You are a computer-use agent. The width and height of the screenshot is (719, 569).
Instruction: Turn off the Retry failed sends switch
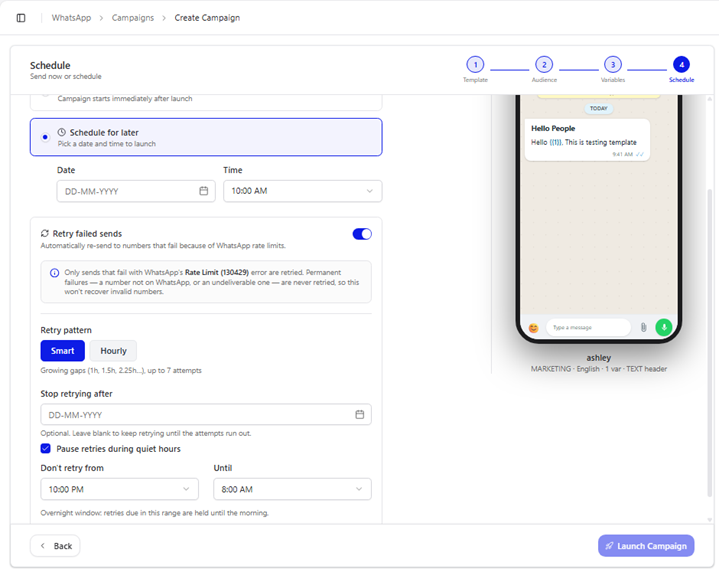click(x=362, y=234)
